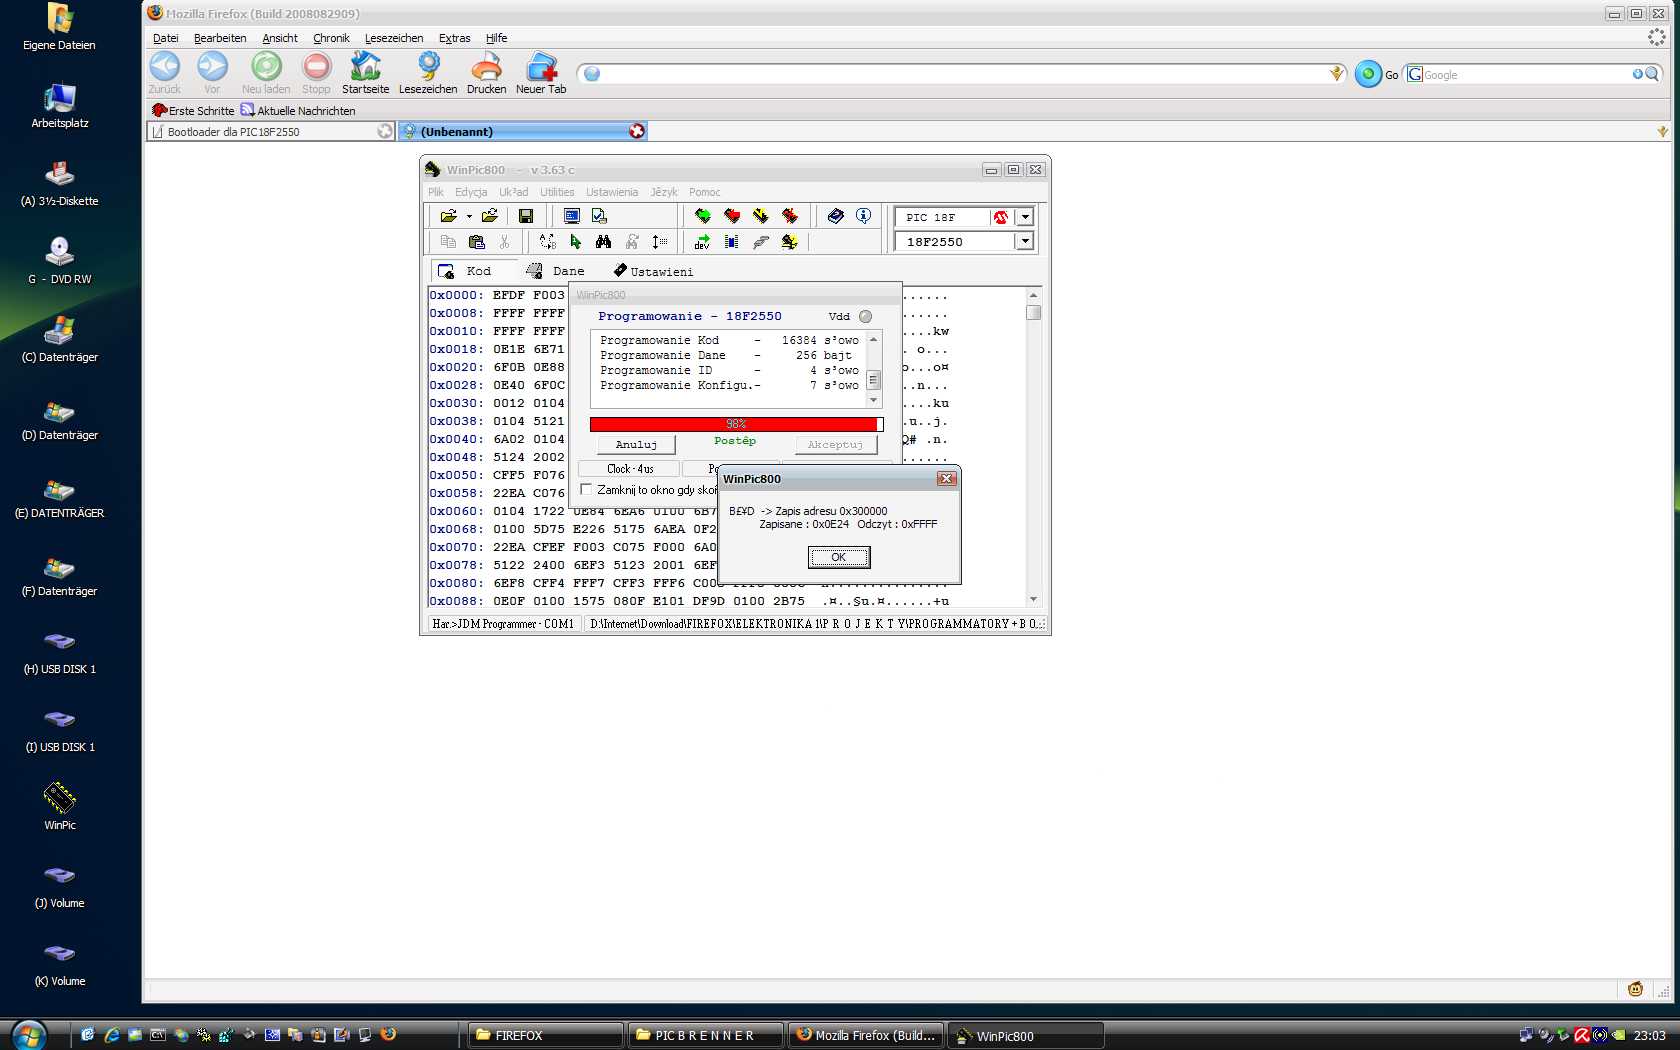
Task: Toggle the Vdd indicator light
Action: coord(865,317)
